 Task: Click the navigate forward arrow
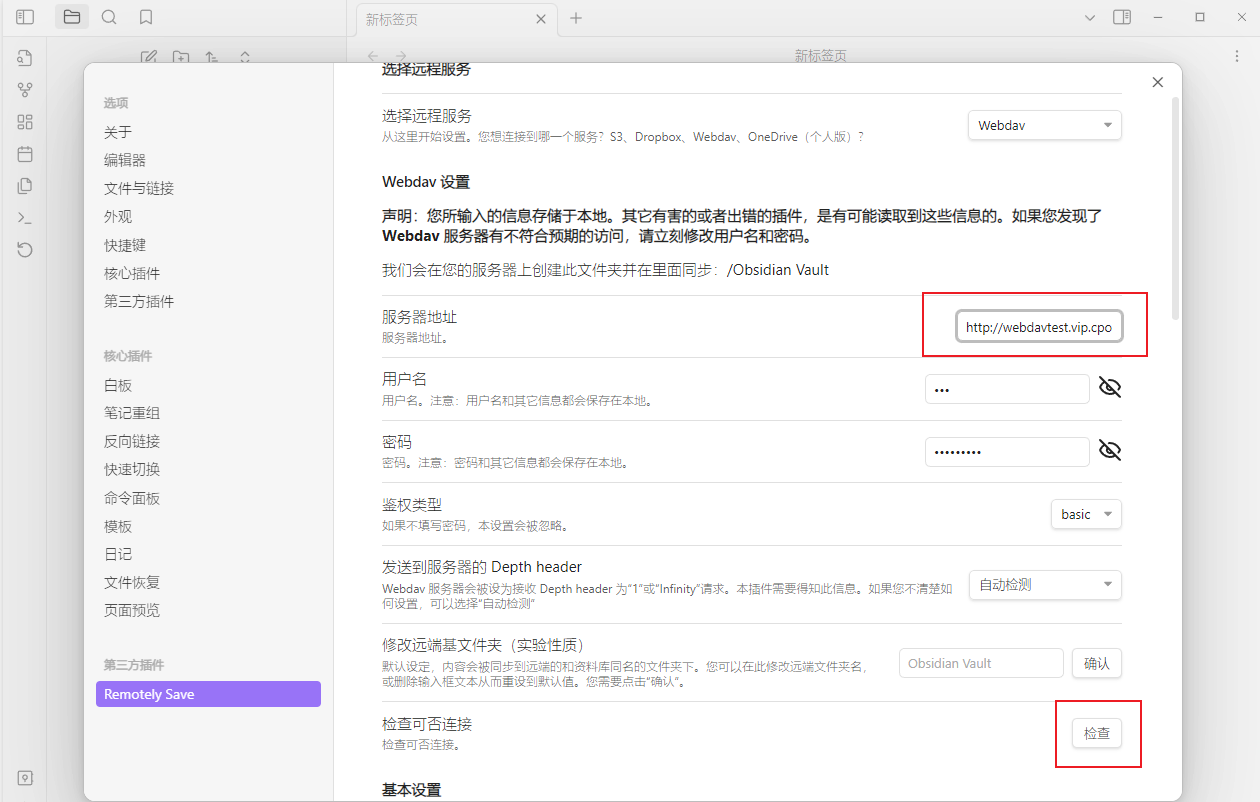(x=401, y=57)
